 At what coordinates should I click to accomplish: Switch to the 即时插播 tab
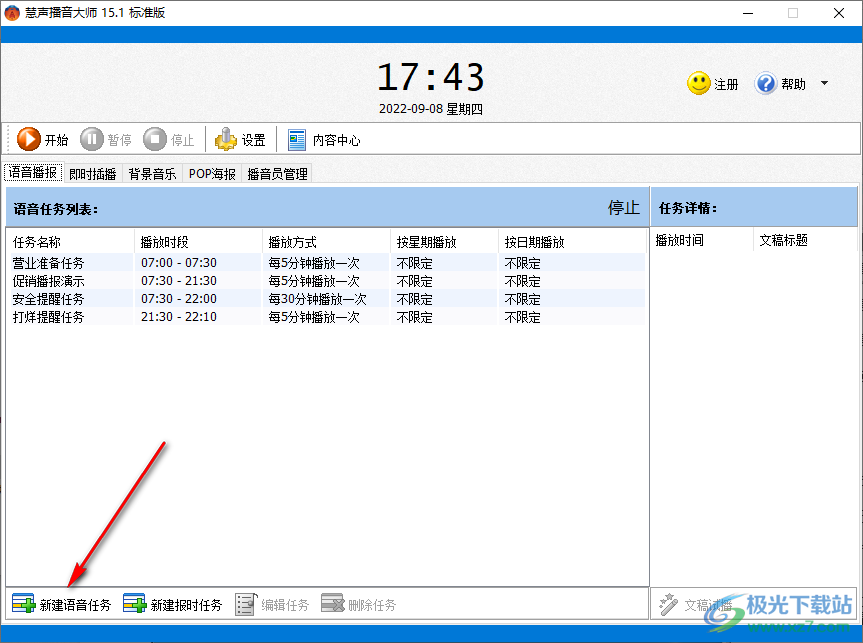[x=92, y=173]
